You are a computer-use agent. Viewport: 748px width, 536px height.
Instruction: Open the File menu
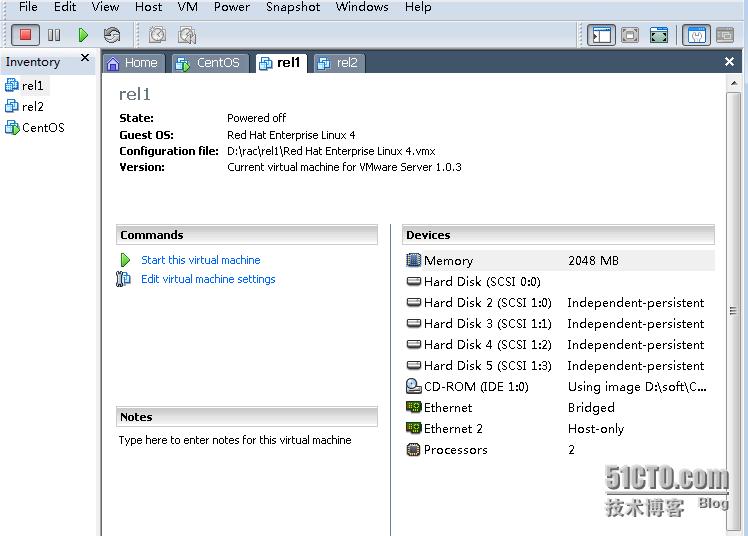point(28,7)
